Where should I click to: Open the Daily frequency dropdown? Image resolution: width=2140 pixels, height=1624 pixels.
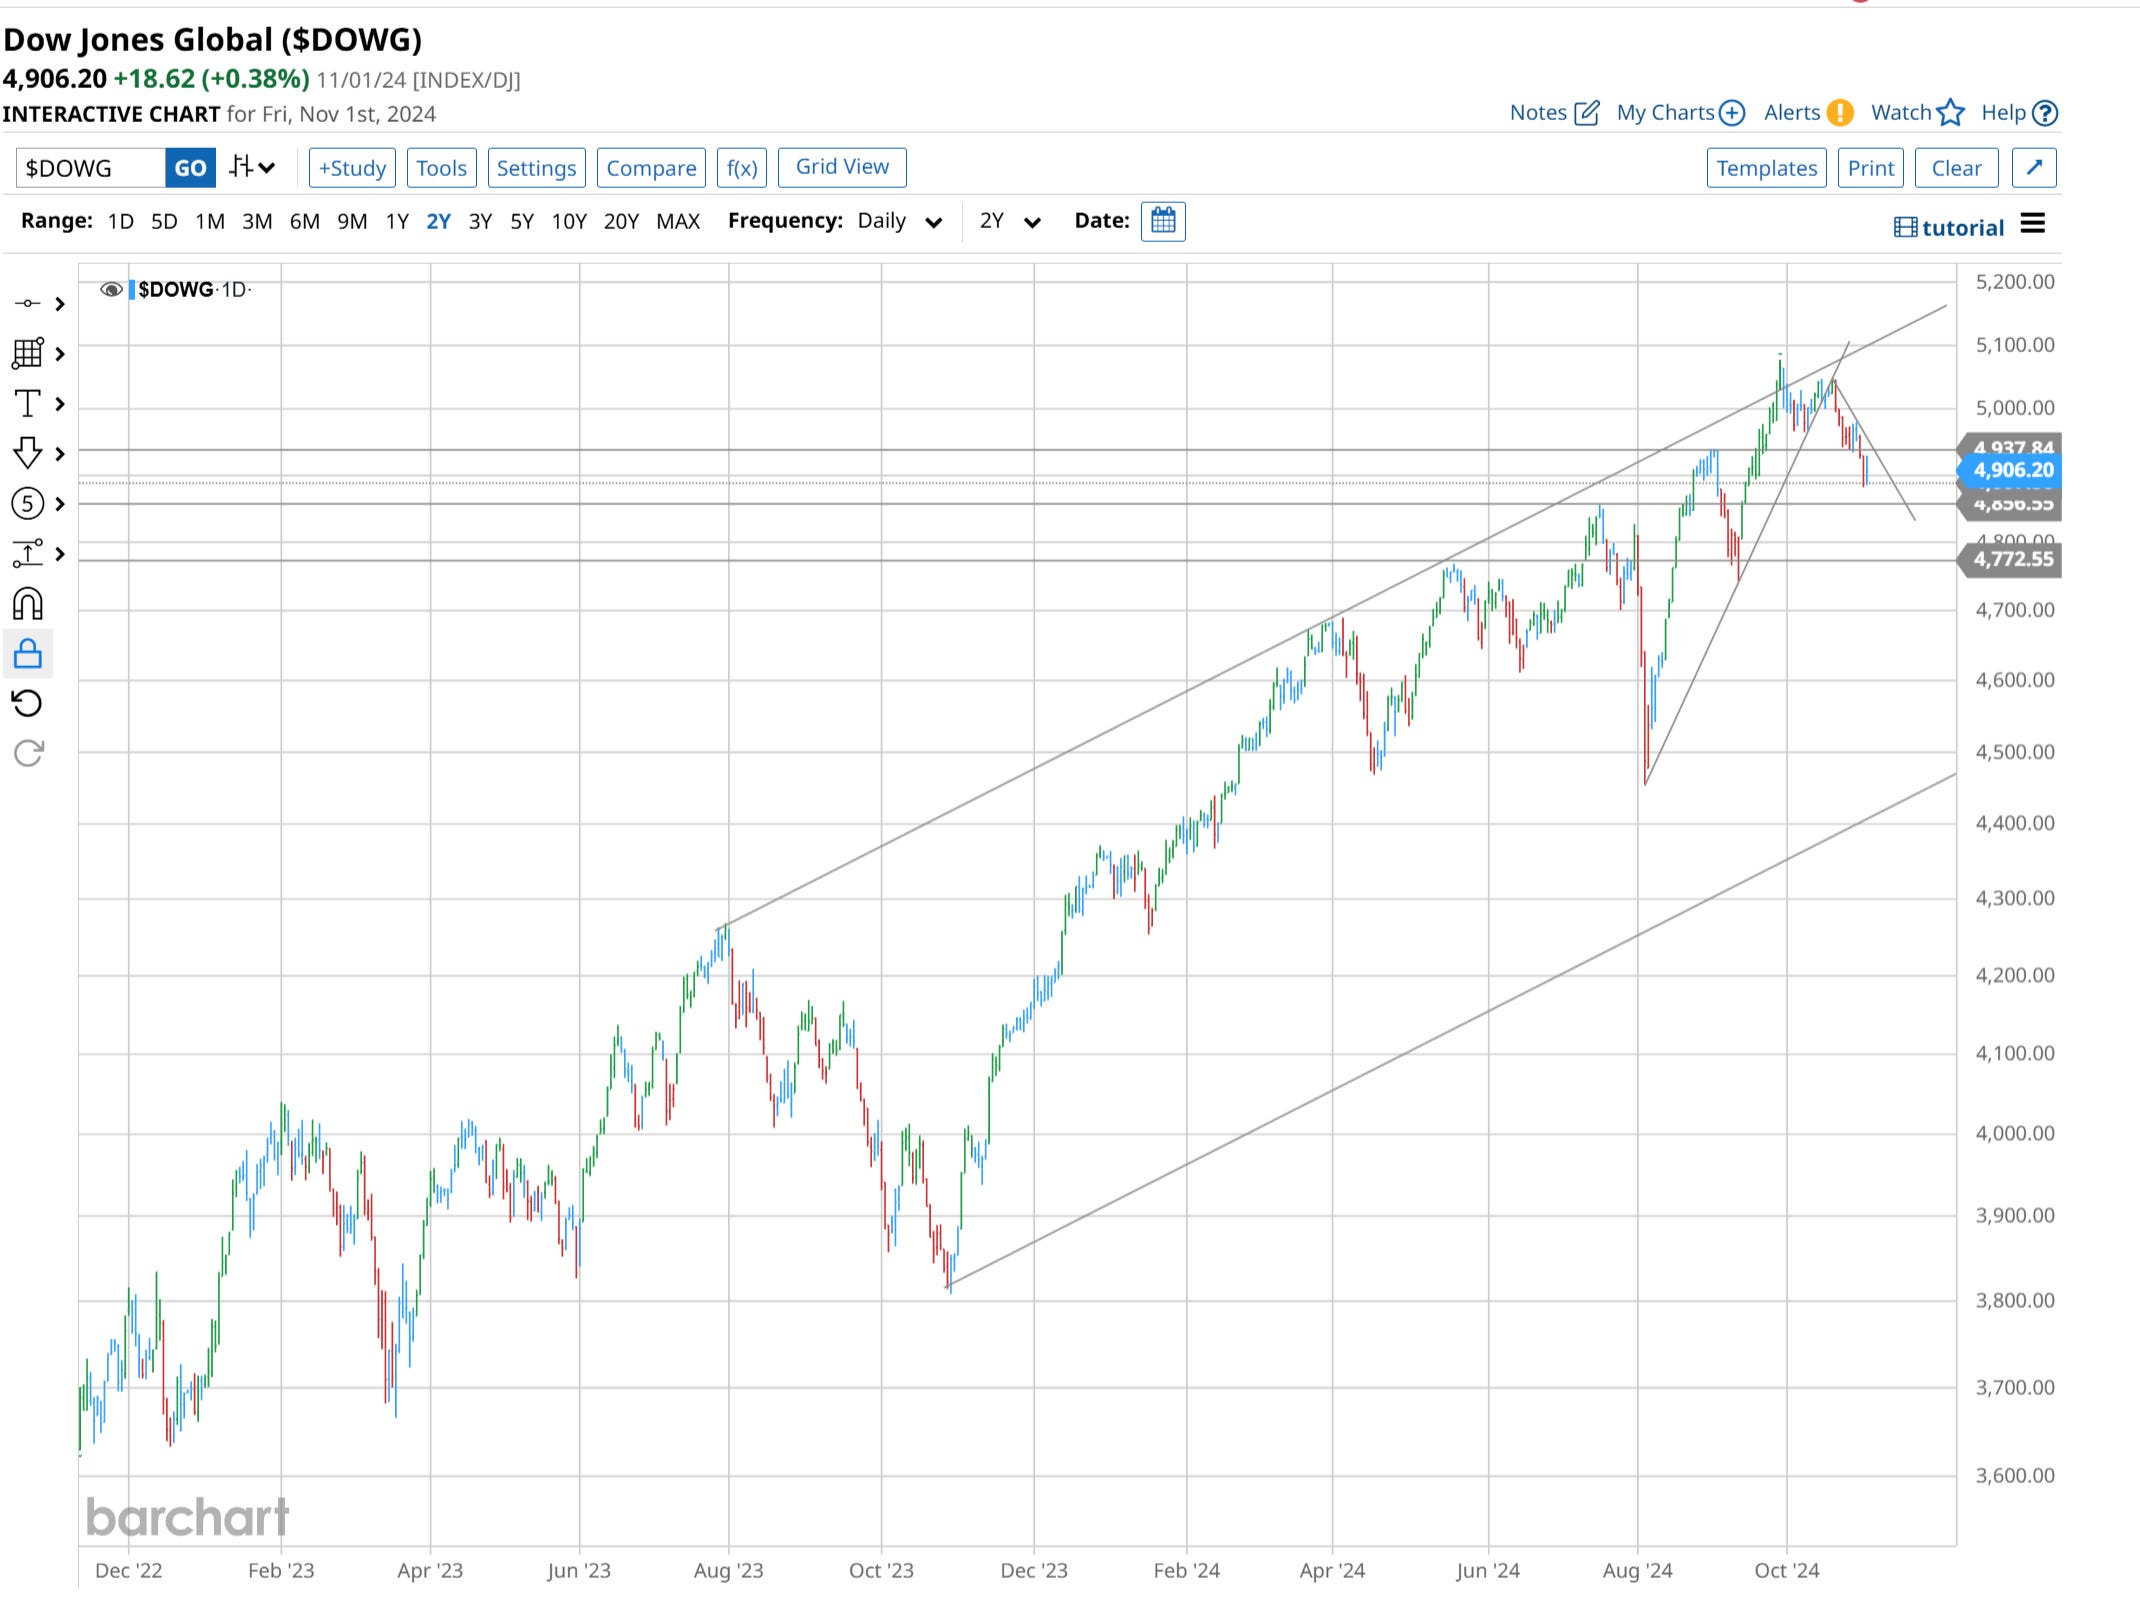pyautogui.click(x=899, y=221)
